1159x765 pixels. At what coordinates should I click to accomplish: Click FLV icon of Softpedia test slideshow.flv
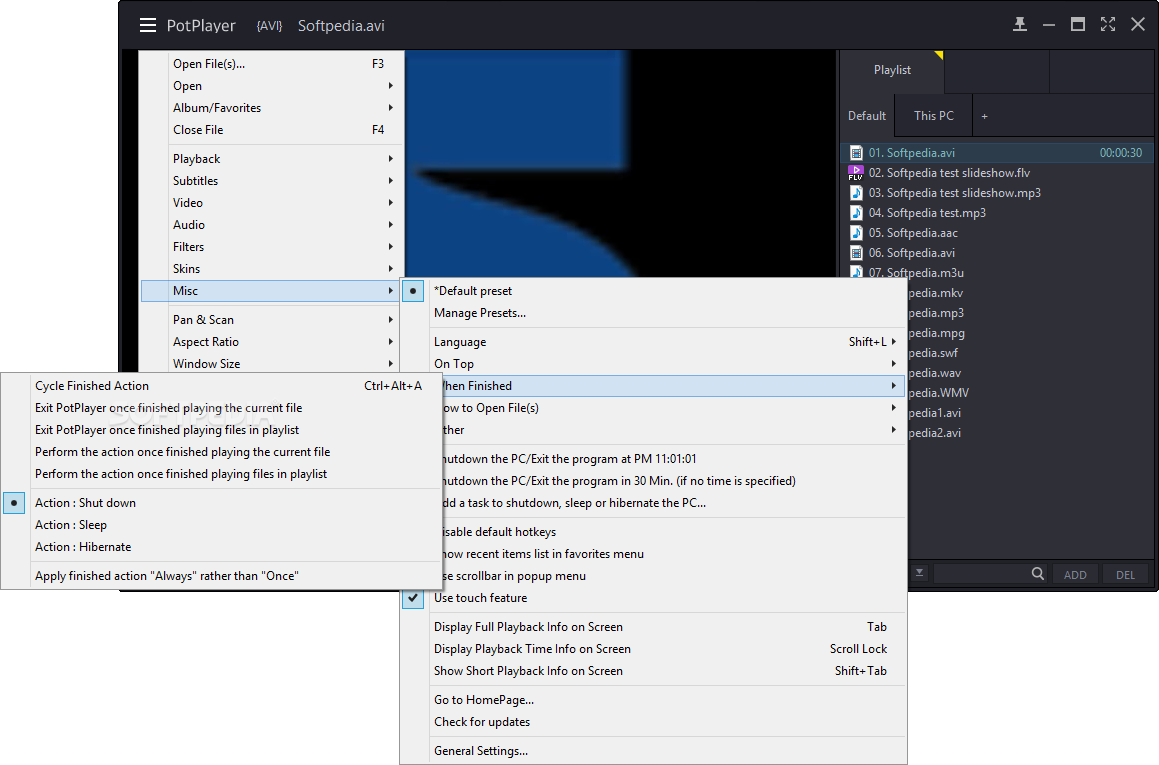[856, 173]
